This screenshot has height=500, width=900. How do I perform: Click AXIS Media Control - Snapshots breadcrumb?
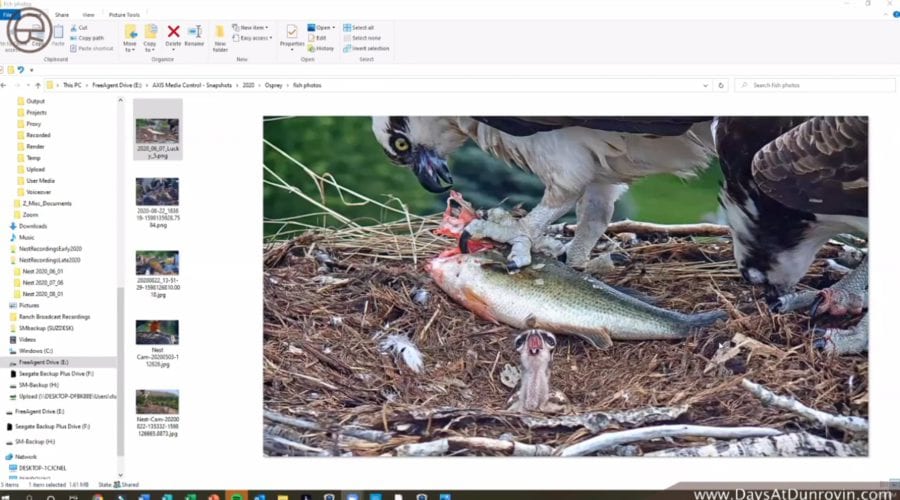pyautogui.click(x=192, y=85)
